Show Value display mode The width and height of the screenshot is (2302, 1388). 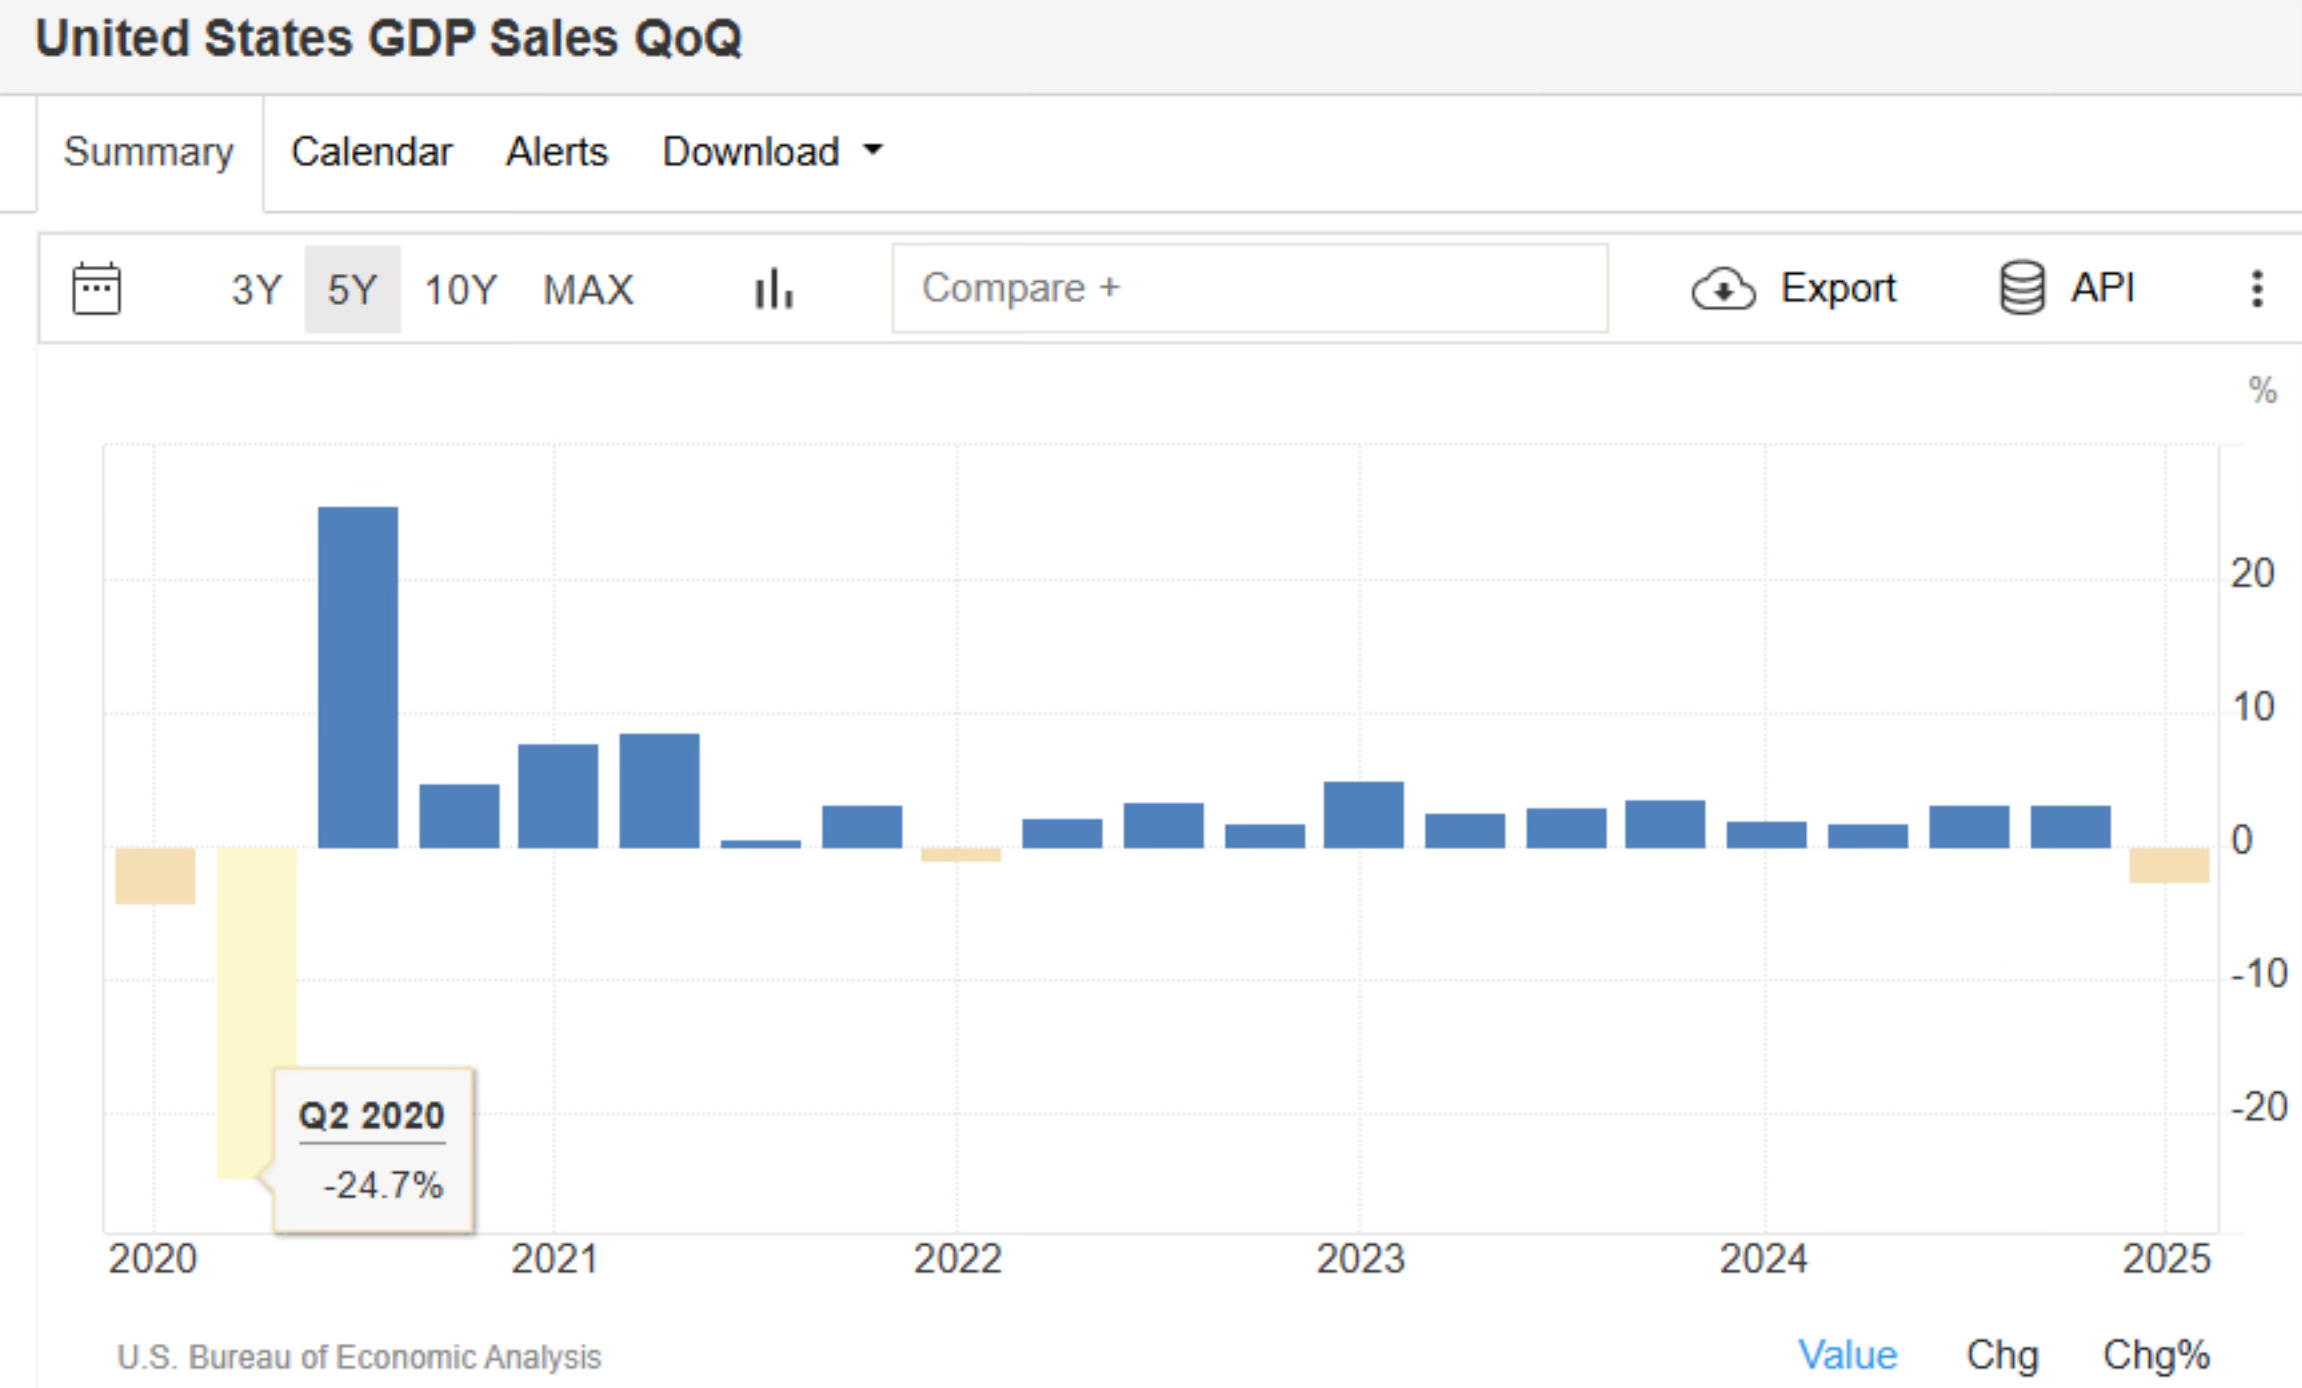click(x=1847, y=1355)
